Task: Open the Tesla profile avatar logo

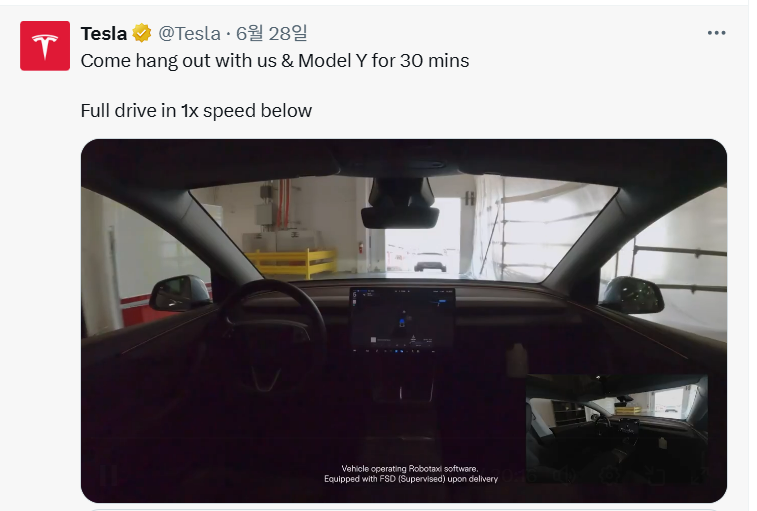Action: [45, 46]
